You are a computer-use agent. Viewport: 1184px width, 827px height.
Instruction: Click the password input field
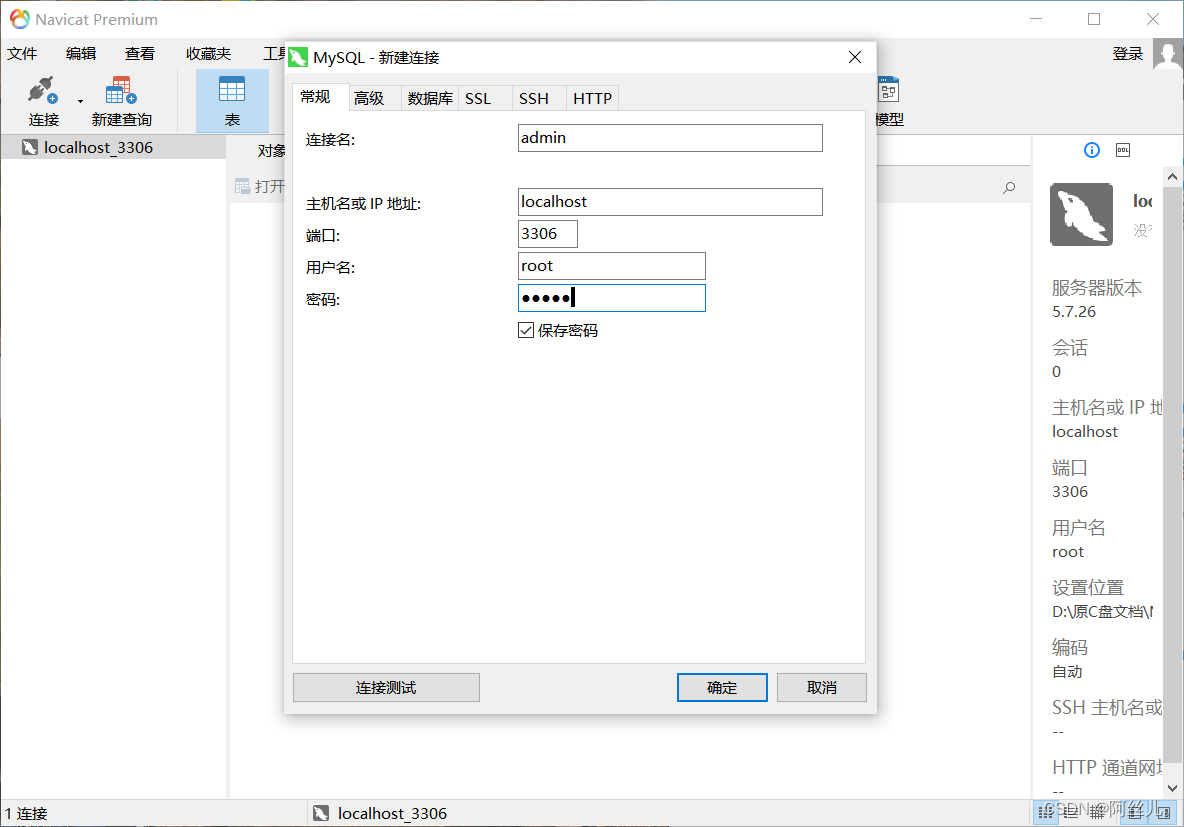612,298
